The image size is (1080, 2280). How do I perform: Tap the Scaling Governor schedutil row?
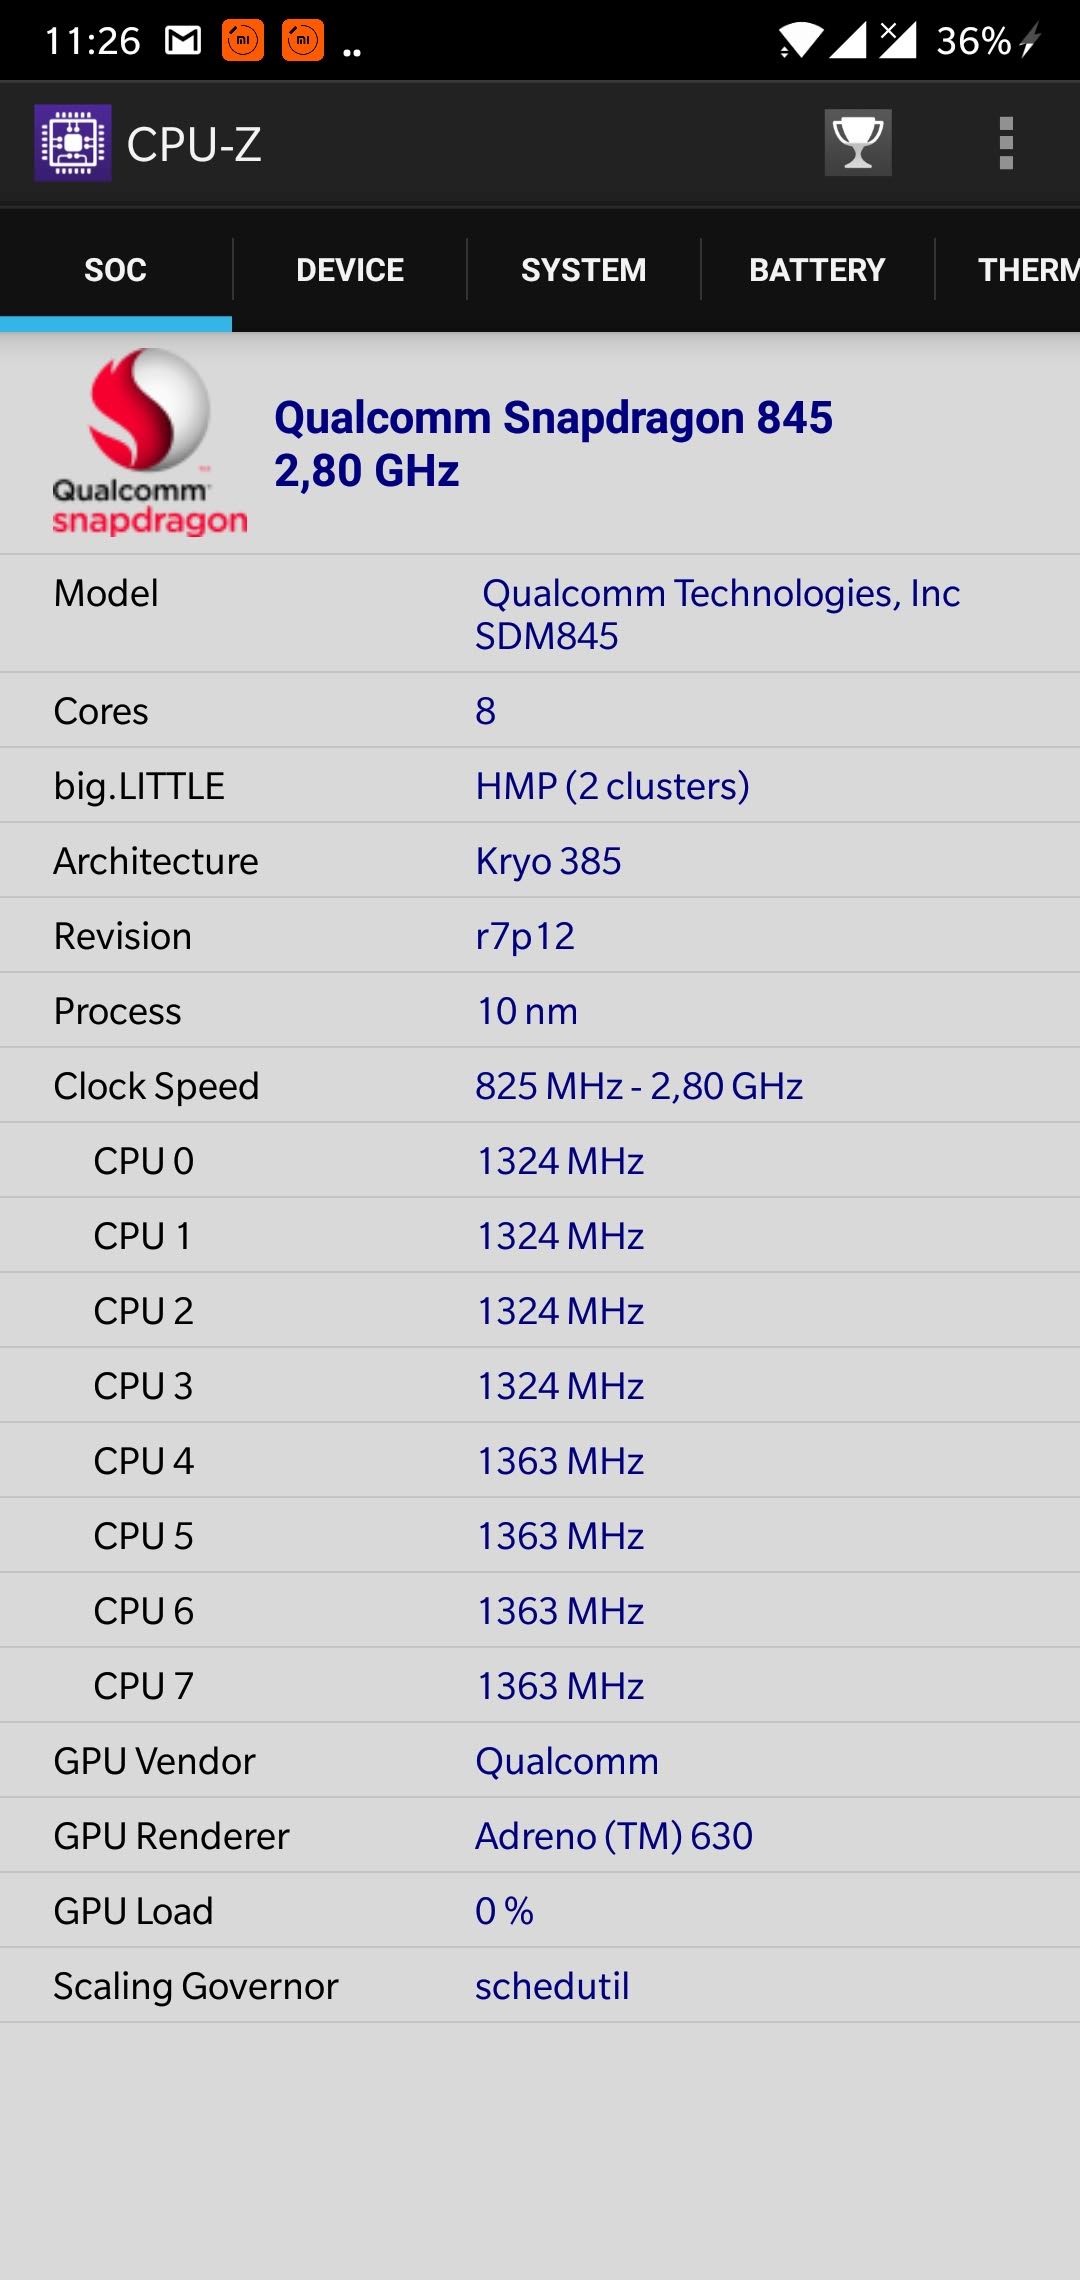540,1986
